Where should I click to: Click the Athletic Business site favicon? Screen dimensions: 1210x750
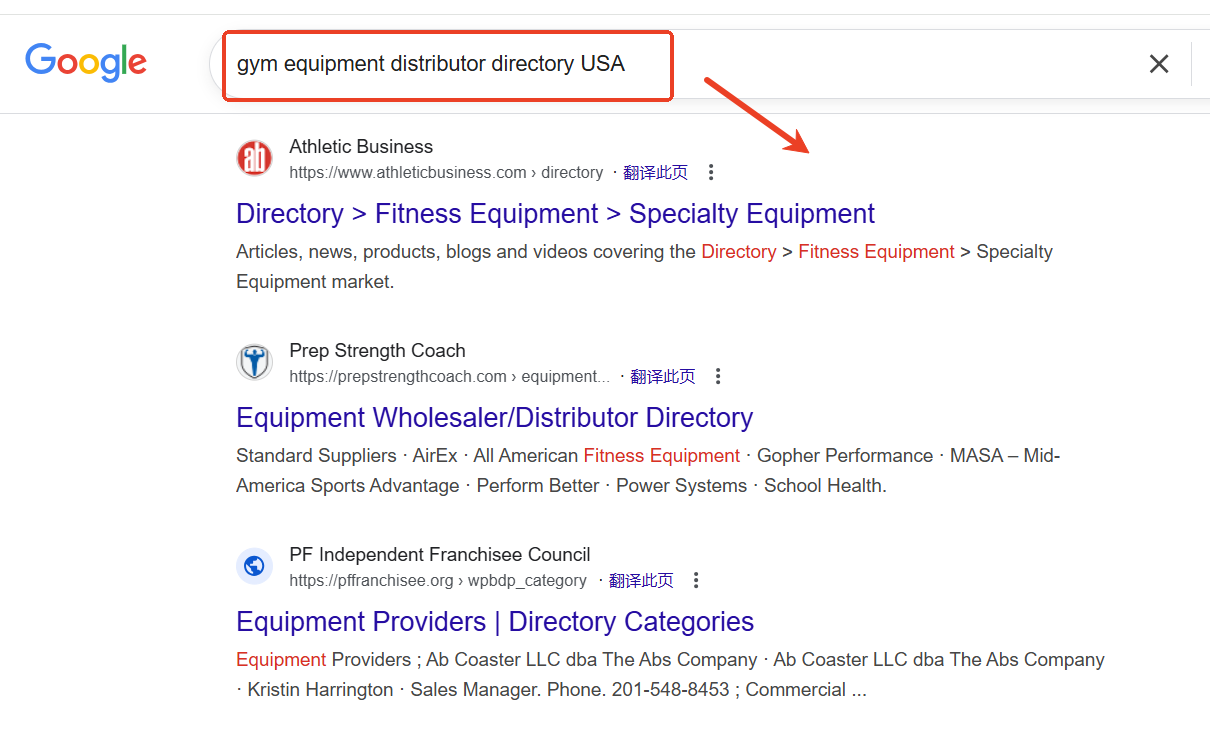coord(254,158)
